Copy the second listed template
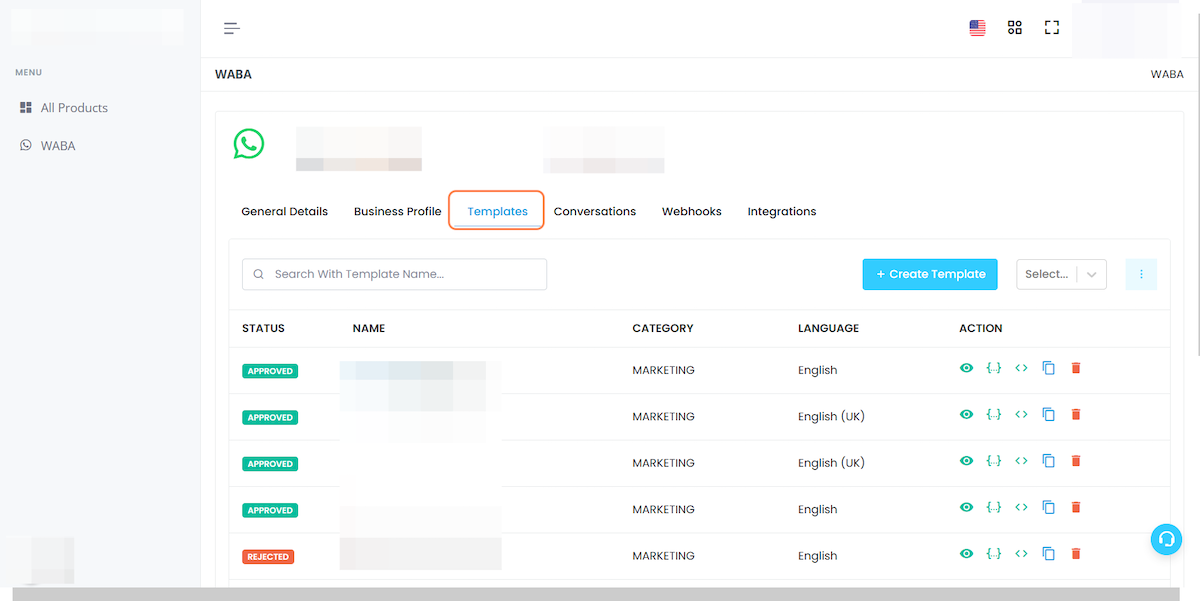 click(x=1048, y=414)
